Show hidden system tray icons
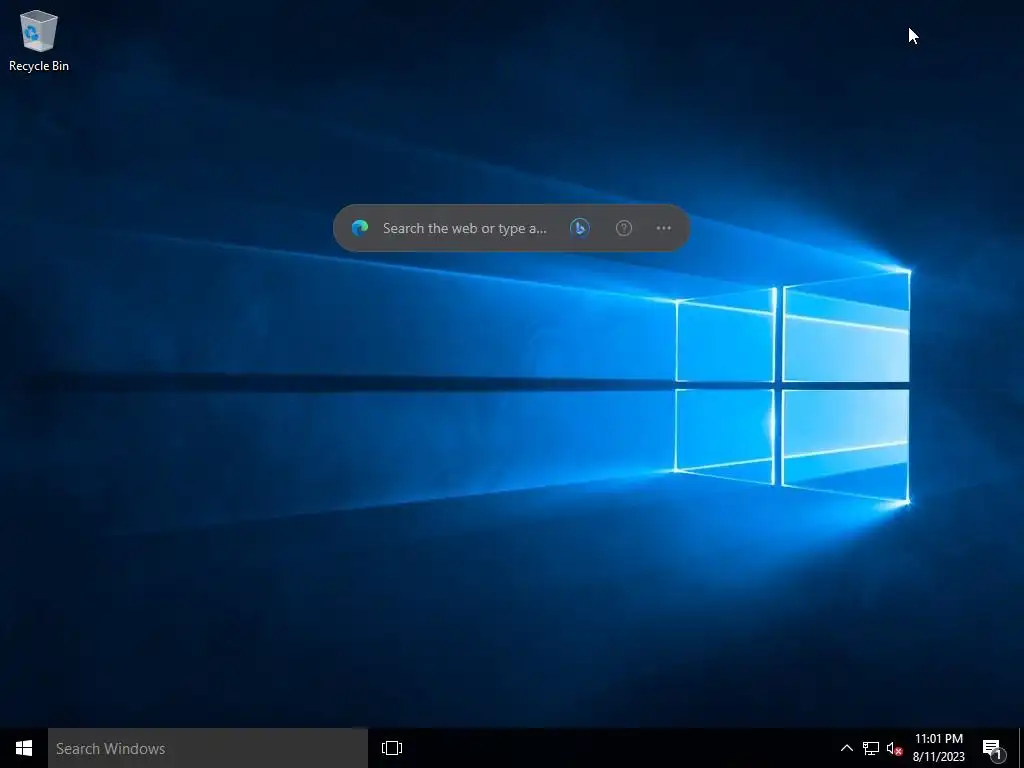 [846, 748]
